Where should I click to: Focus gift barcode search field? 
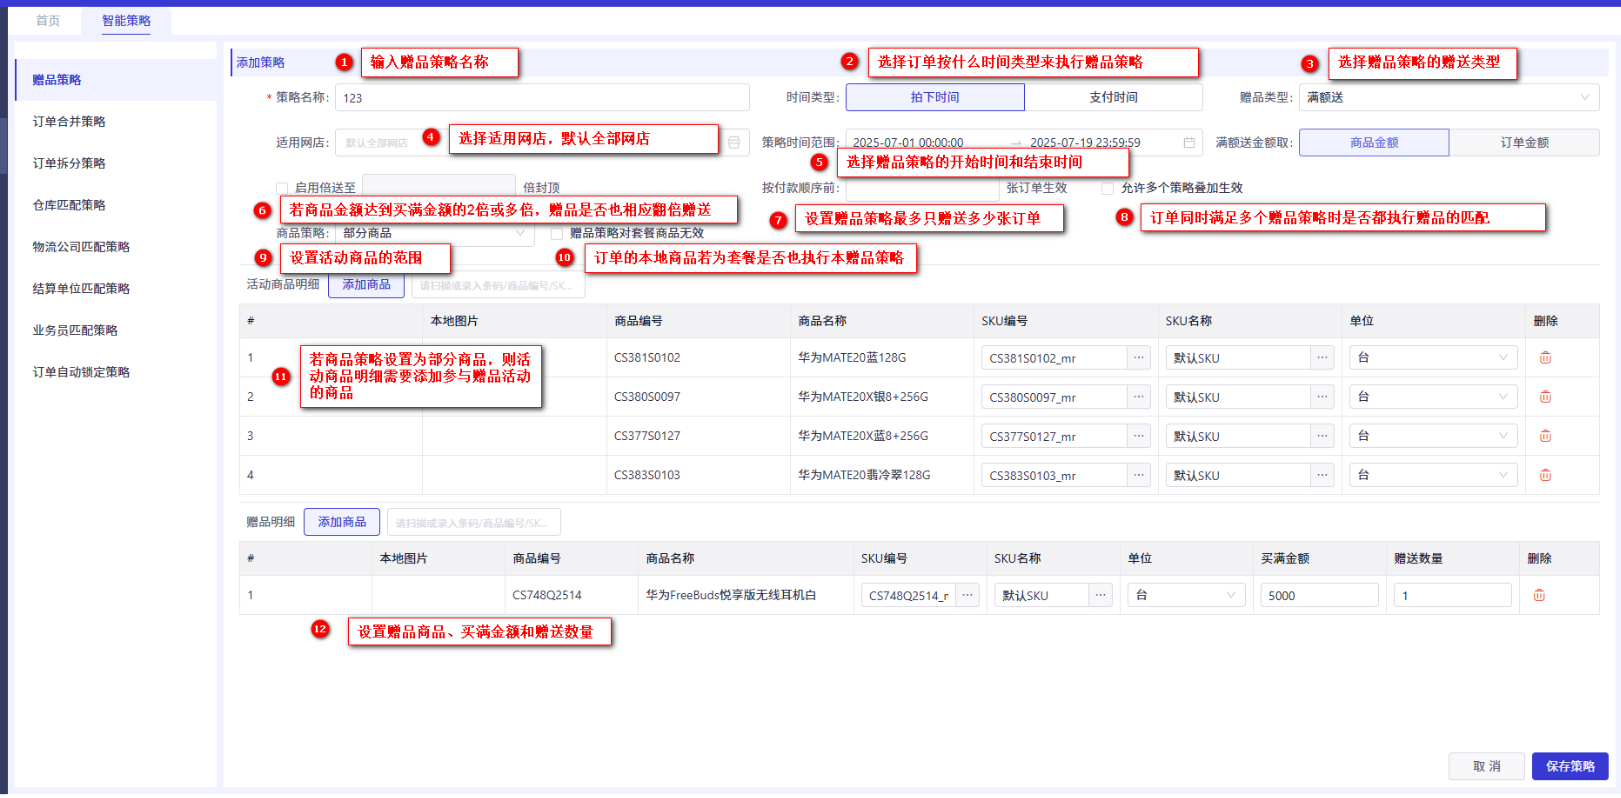pos(474,522)
